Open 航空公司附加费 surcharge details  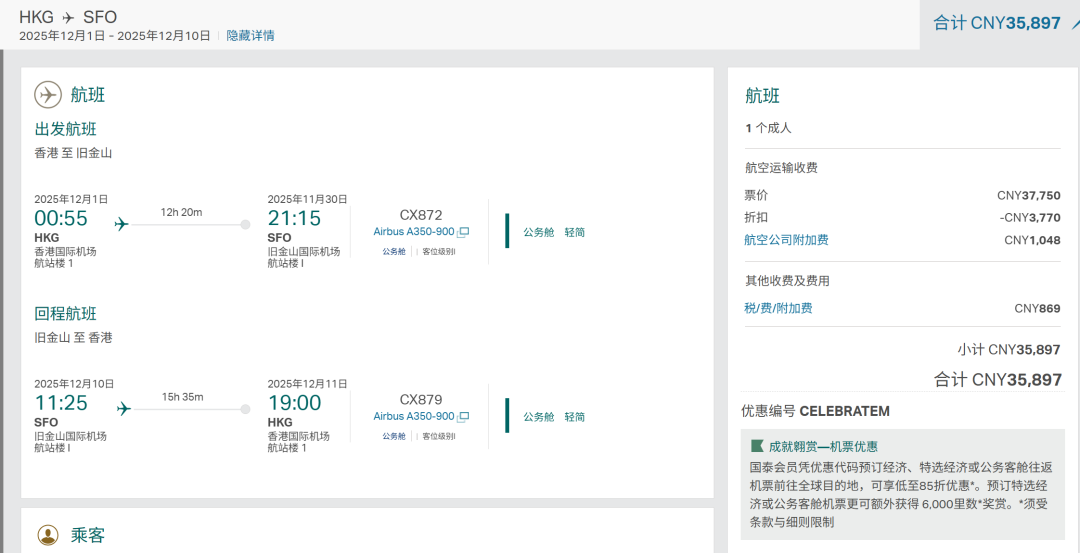(786, 240)
